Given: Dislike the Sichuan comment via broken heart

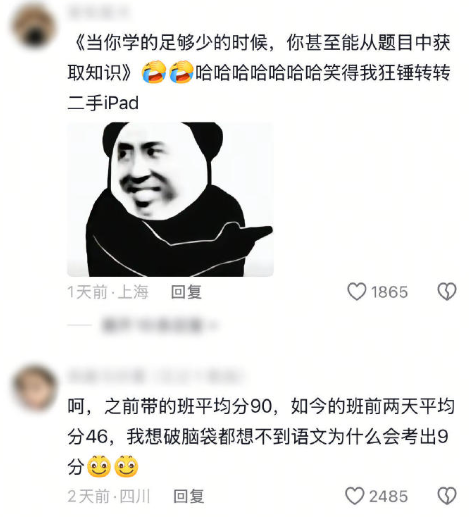Looking at the screenshot, I should (x=447, y=496).
